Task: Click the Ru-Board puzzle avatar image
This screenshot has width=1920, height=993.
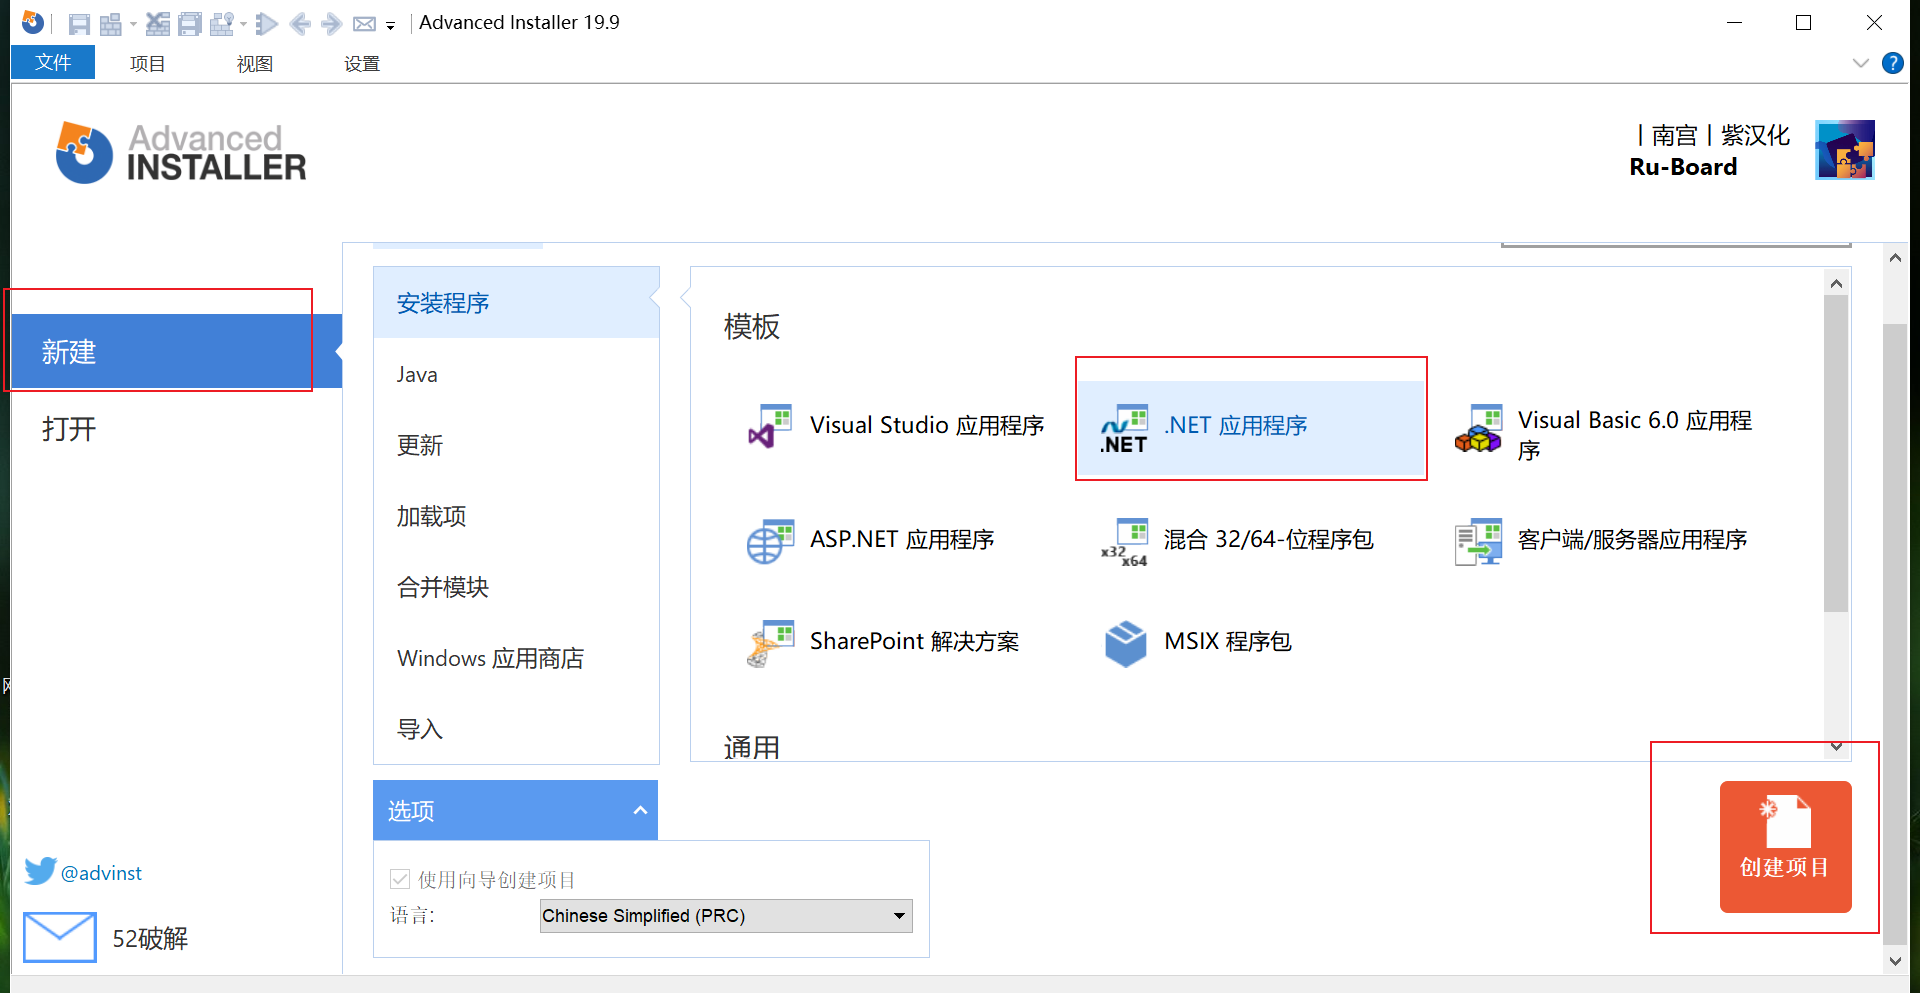Action: click(x=1844, y=150)
